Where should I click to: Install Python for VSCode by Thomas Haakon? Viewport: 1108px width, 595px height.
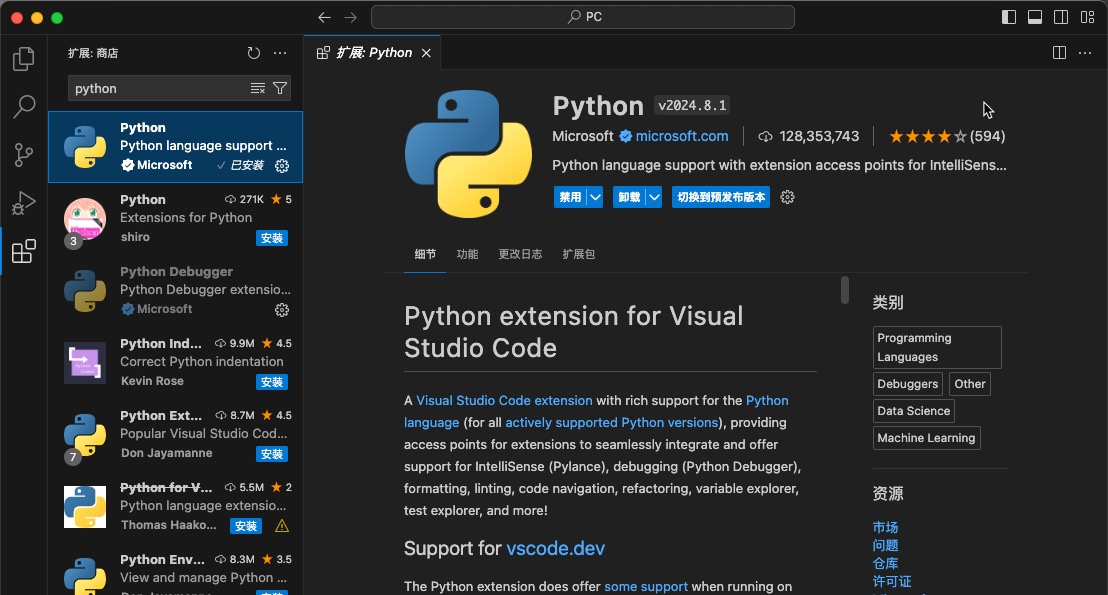pyautogui.click(x=246, y=526)
